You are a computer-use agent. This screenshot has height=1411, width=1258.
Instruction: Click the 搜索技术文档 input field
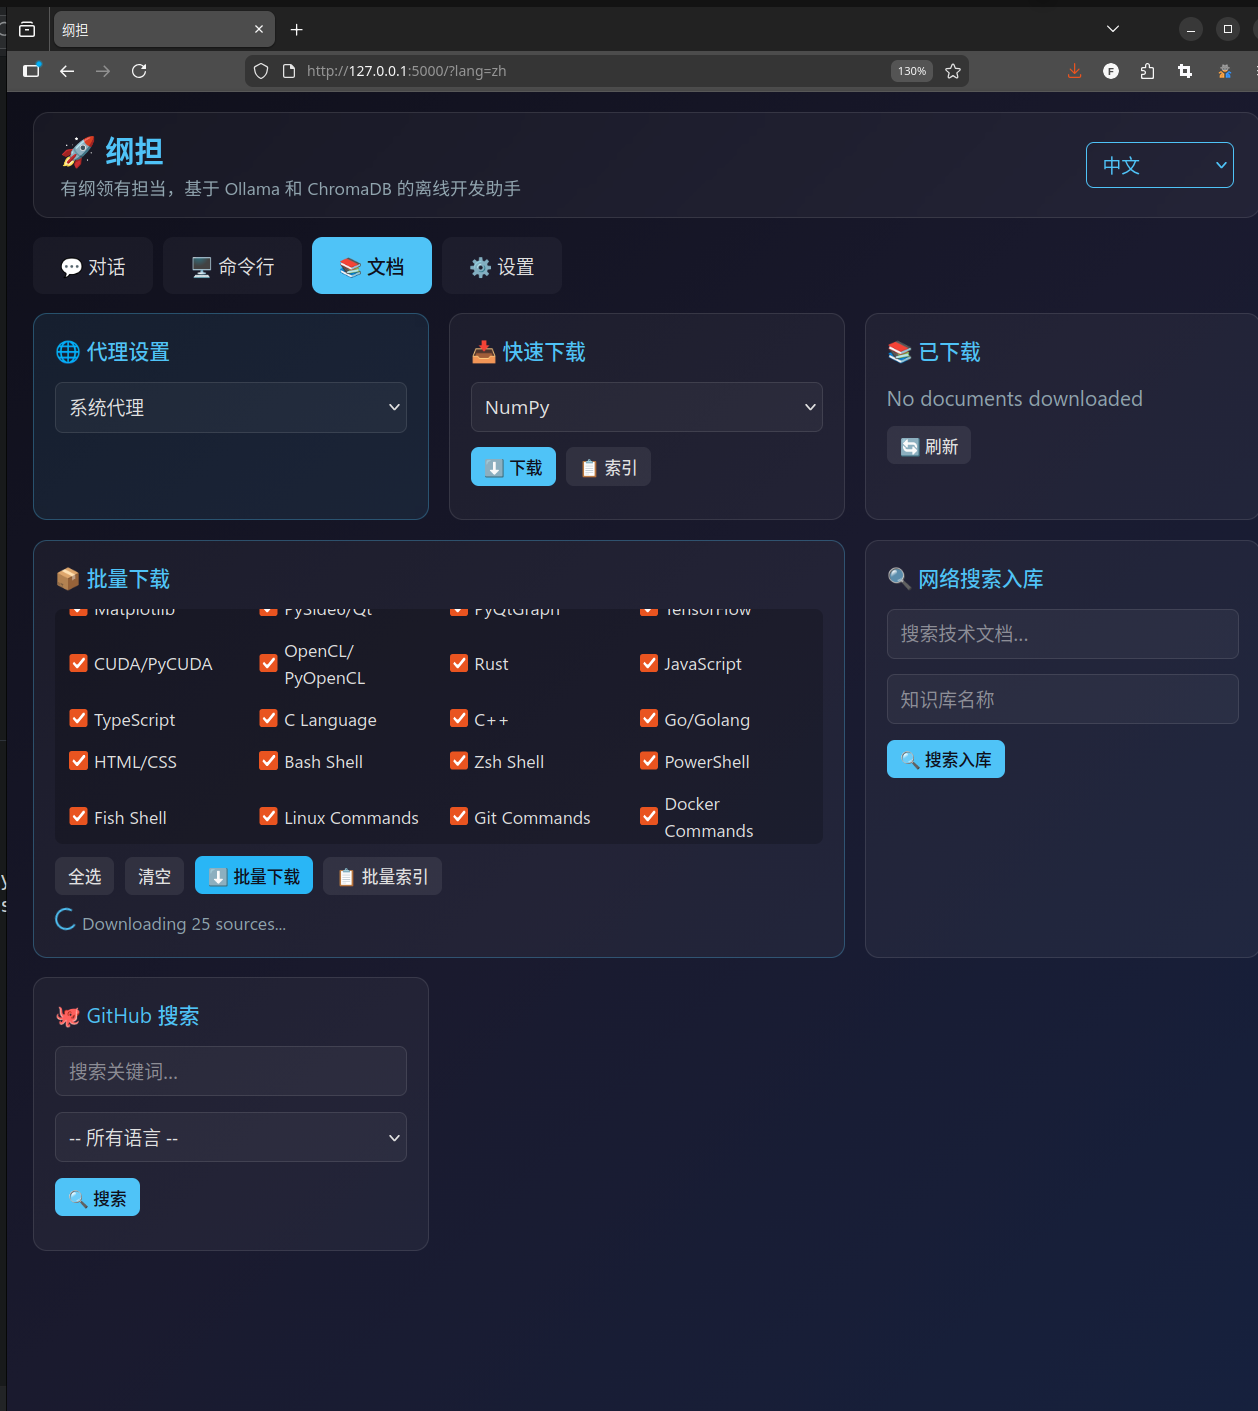point(1061,633)
